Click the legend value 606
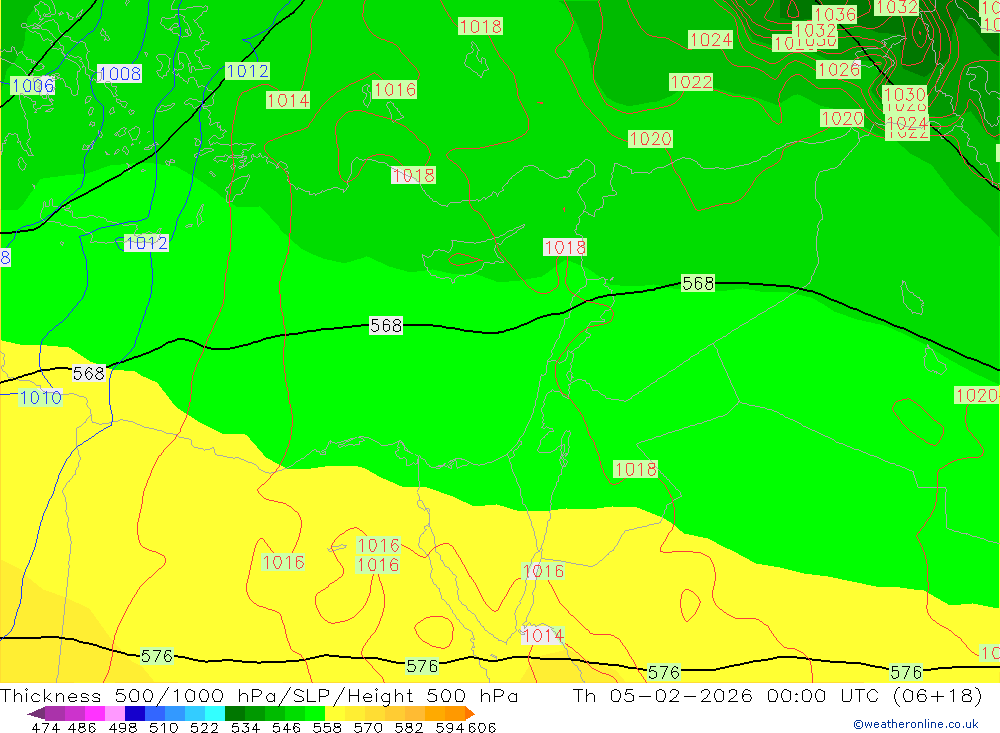The image size is (1000, 733). point(482,727)
